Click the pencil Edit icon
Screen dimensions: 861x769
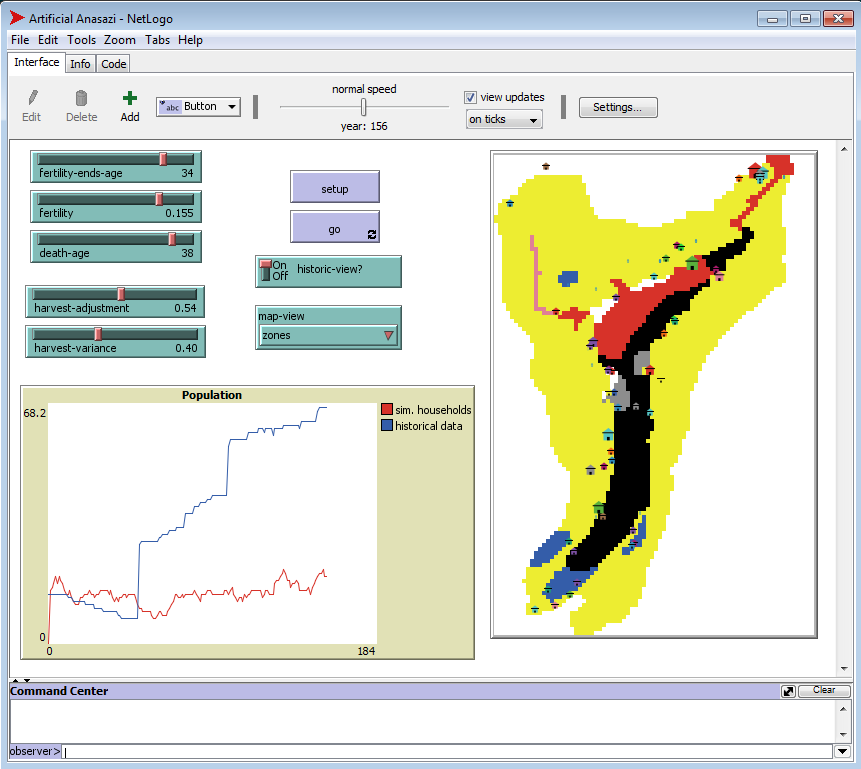point(32,98)
